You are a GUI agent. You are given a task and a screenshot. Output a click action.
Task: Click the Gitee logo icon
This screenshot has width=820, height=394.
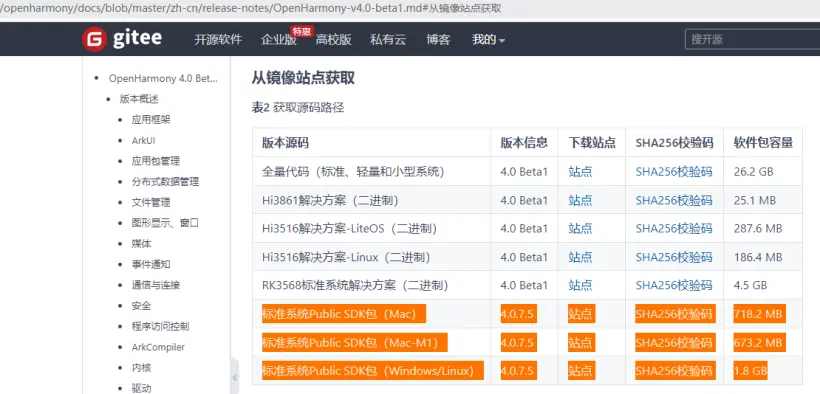click(94, 39)
